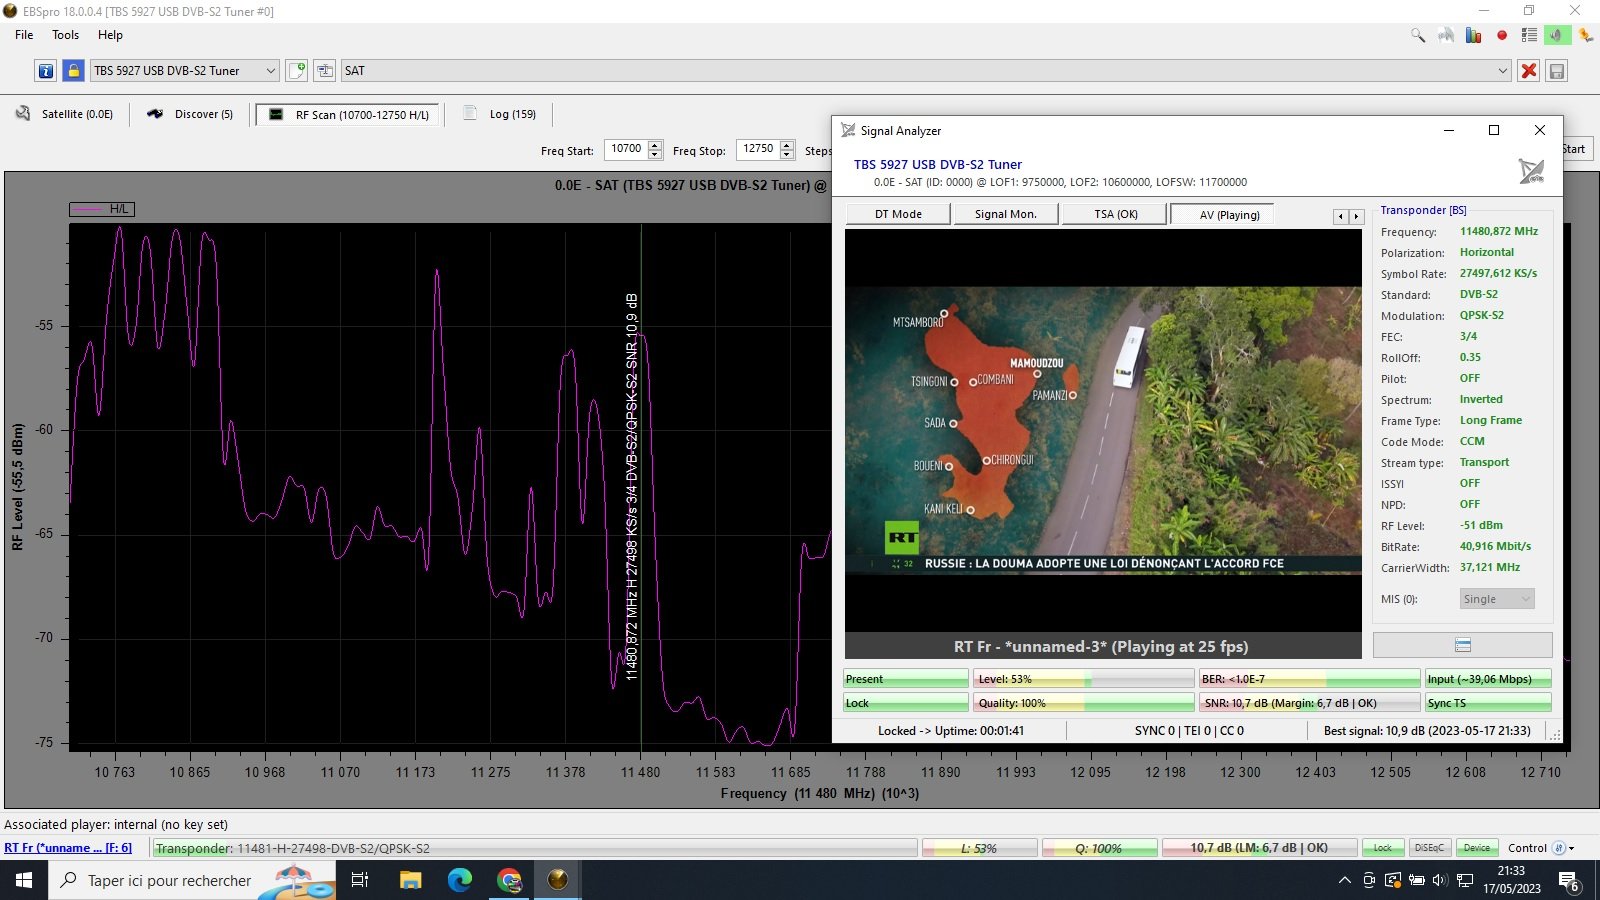Click the red X delete icon
Viewport: 1600px width, 900px height.
pyautogui.click(x=1528, y=71)
